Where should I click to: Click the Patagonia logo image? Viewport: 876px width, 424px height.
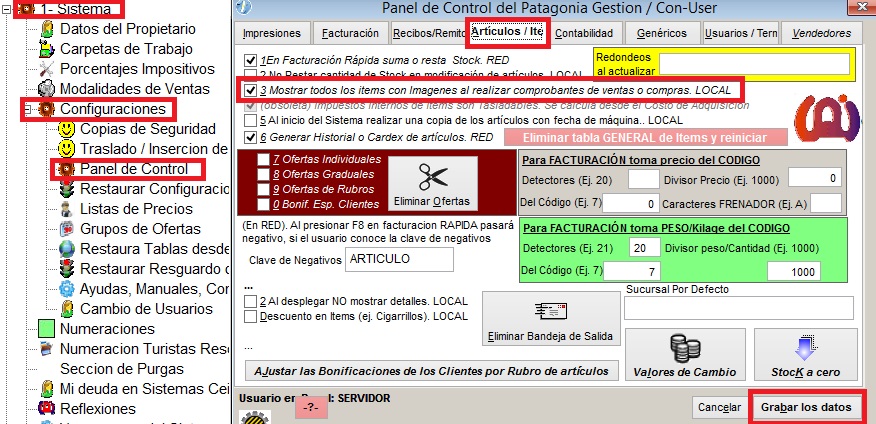click(x=829, y=117)
